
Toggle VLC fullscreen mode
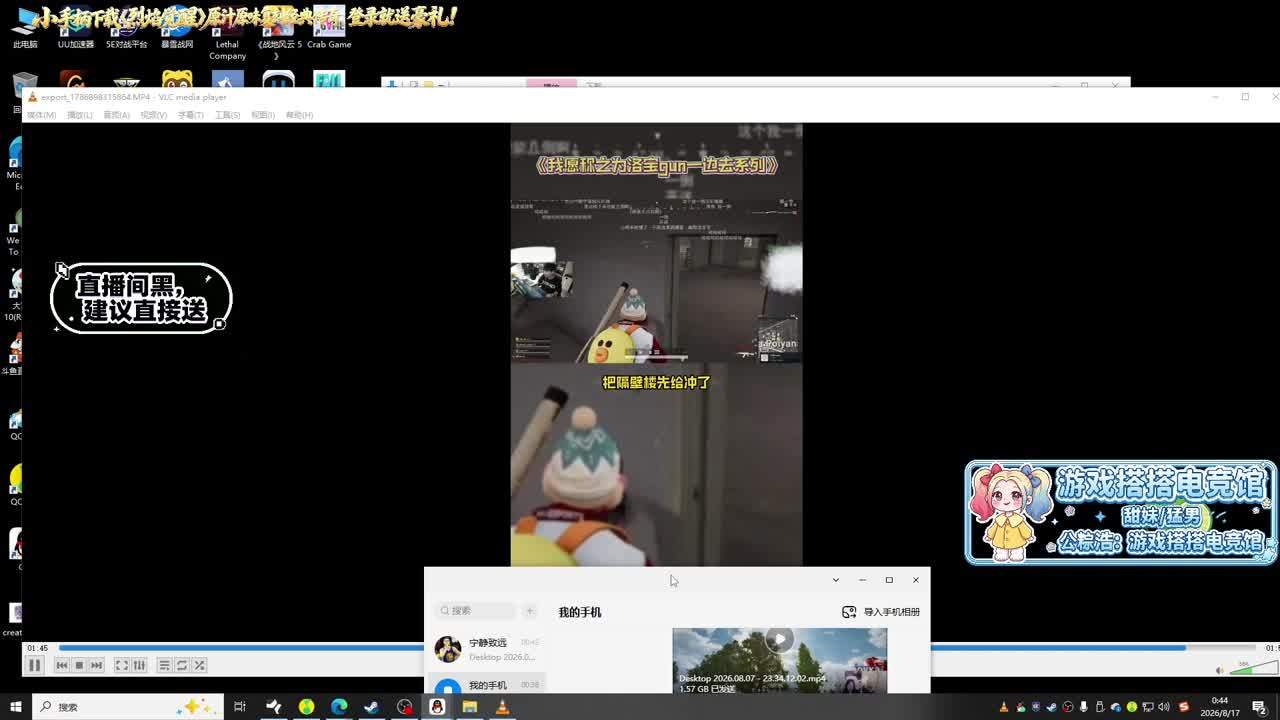[x=121, y=665]
